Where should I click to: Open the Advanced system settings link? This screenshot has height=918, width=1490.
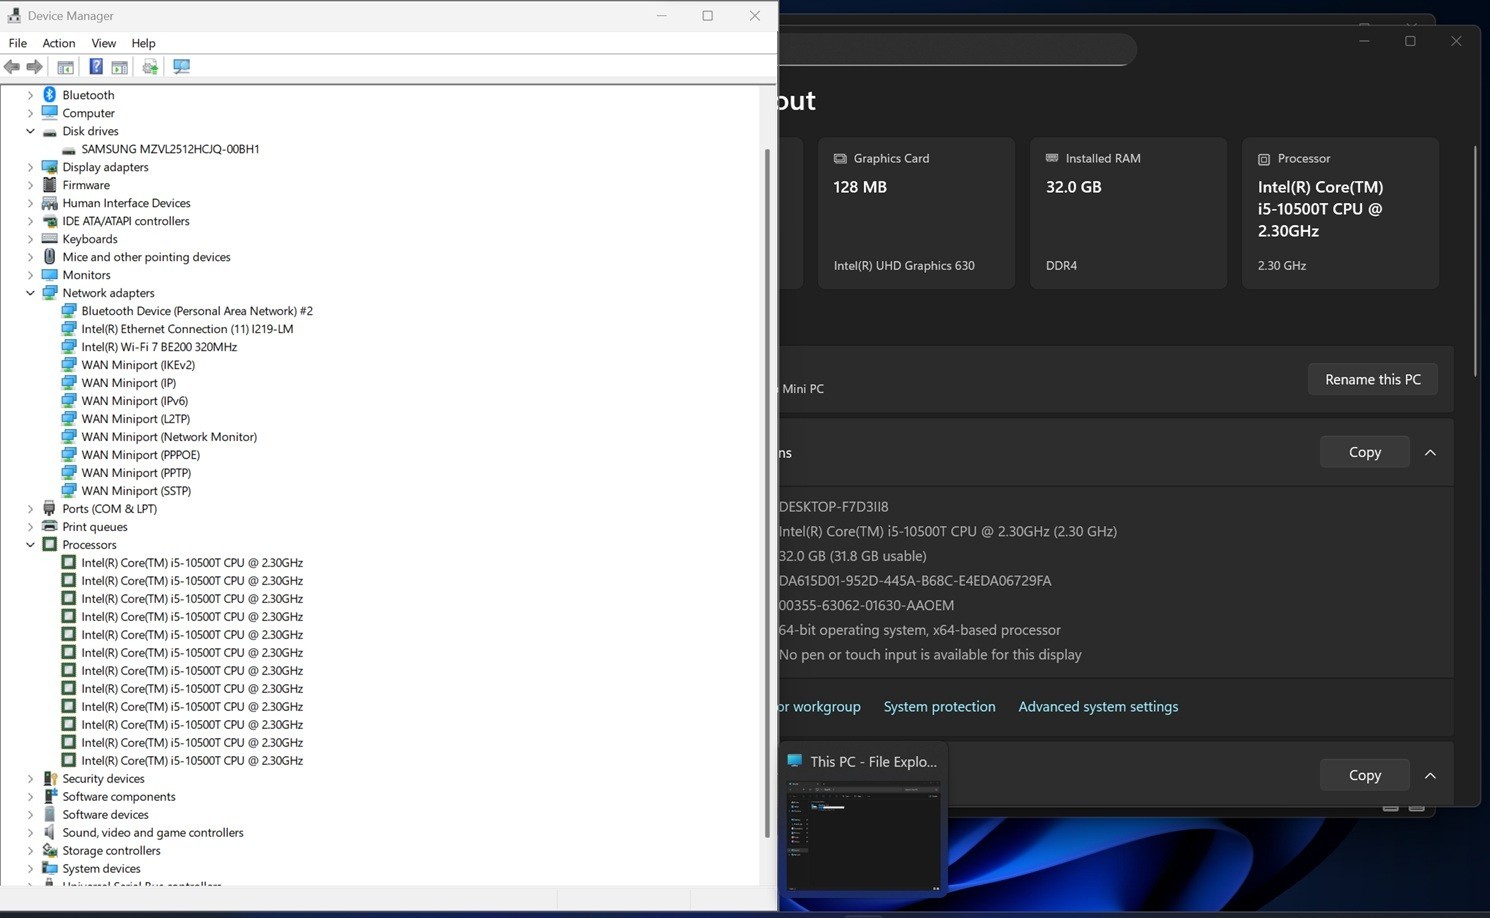coord(1098,707)
